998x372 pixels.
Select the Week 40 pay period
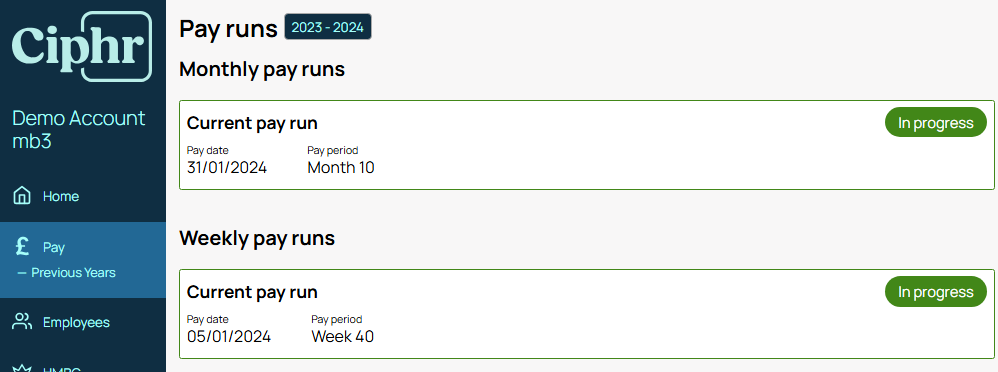pos(342,336)
